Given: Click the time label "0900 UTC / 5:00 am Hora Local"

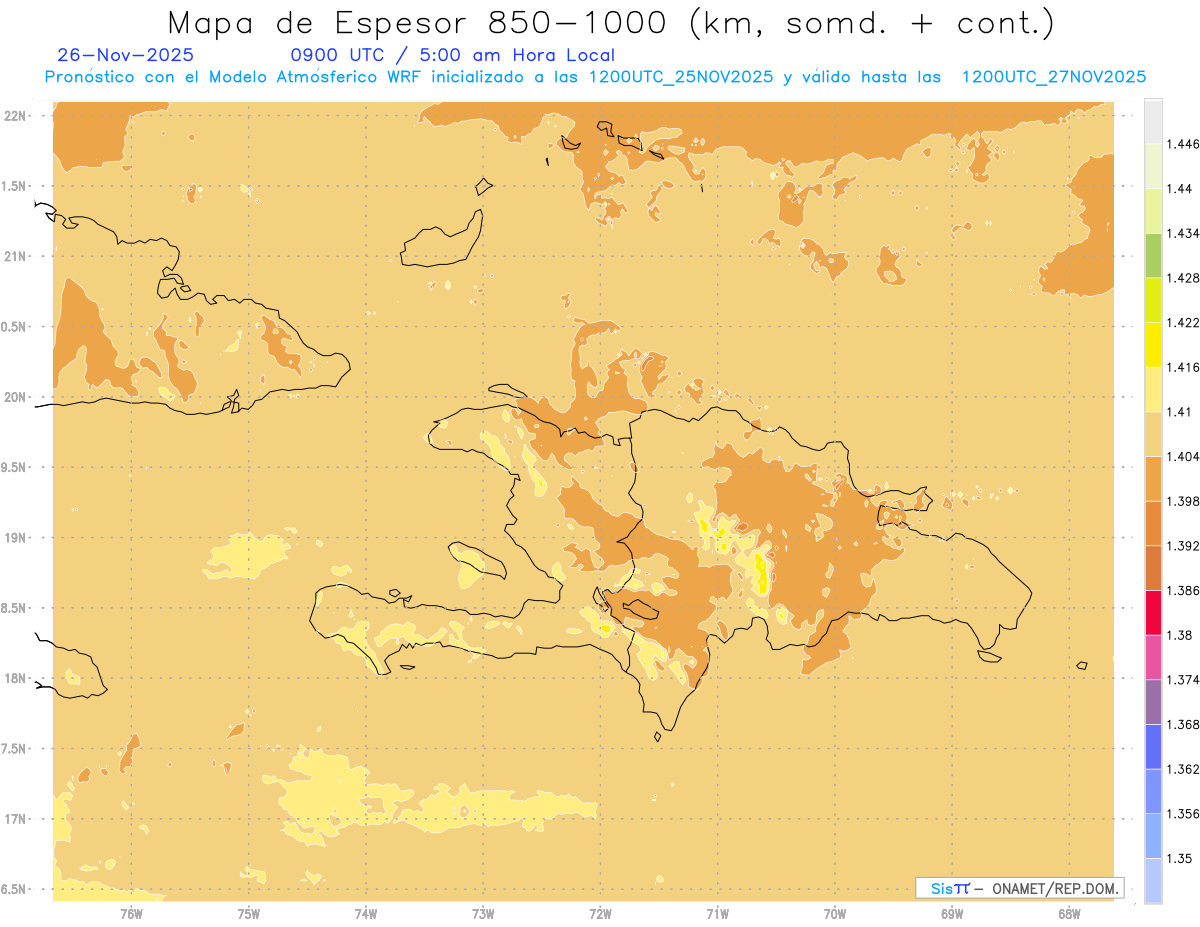Looking at the screenshot, I should 453,56.
